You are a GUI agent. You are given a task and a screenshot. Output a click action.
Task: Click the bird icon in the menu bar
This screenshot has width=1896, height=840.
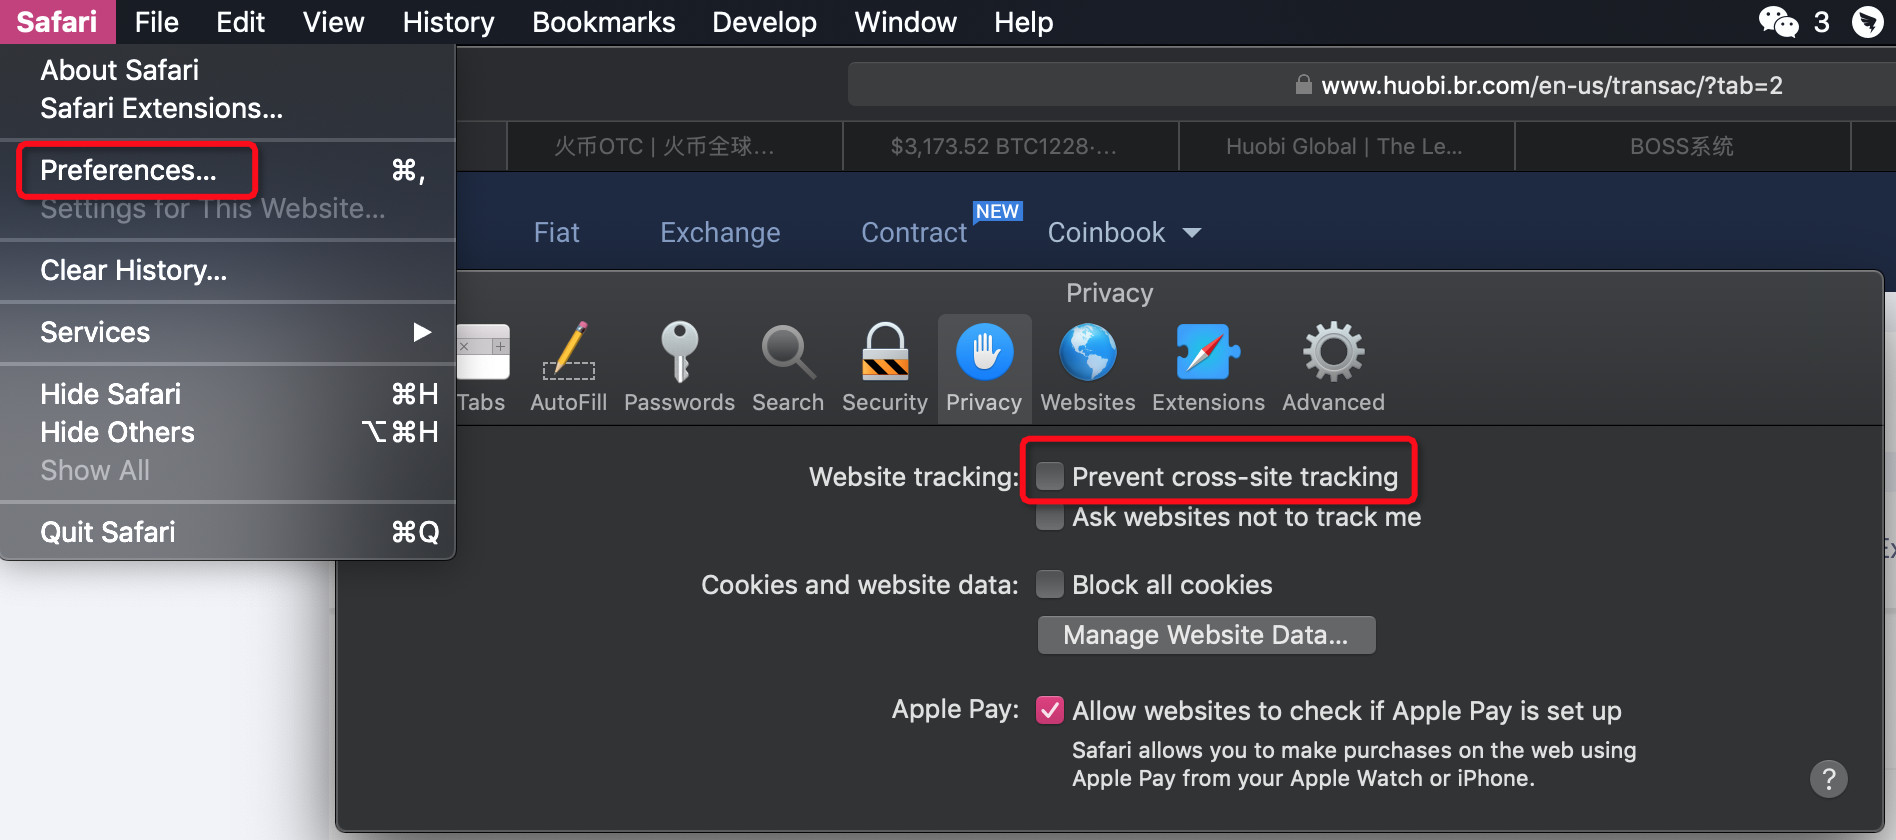click(1867, 22)
